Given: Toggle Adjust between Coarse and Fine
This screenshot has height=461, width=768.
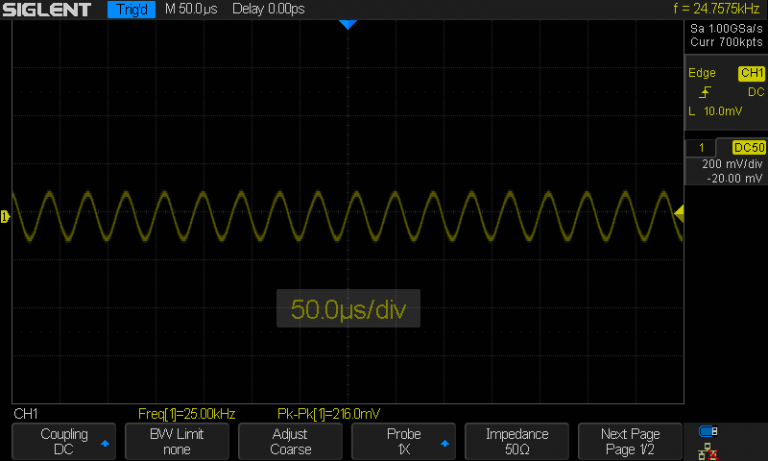Looking at the screenshot, I should click(x=290, y=442).
